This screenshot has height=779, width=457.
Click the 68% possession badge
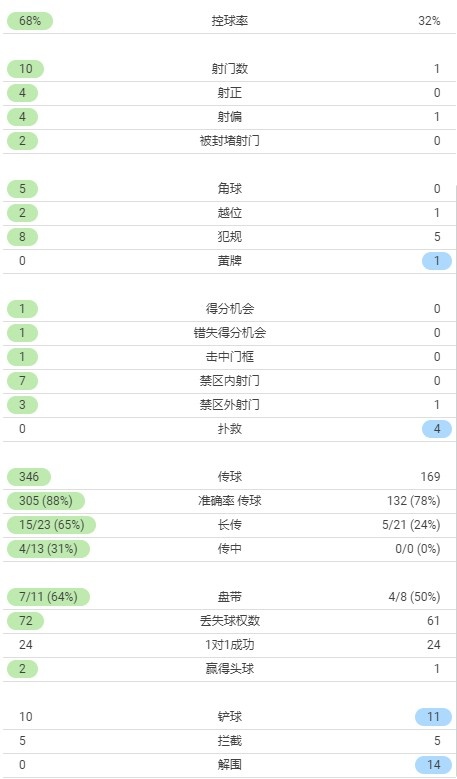click(30, 21)
